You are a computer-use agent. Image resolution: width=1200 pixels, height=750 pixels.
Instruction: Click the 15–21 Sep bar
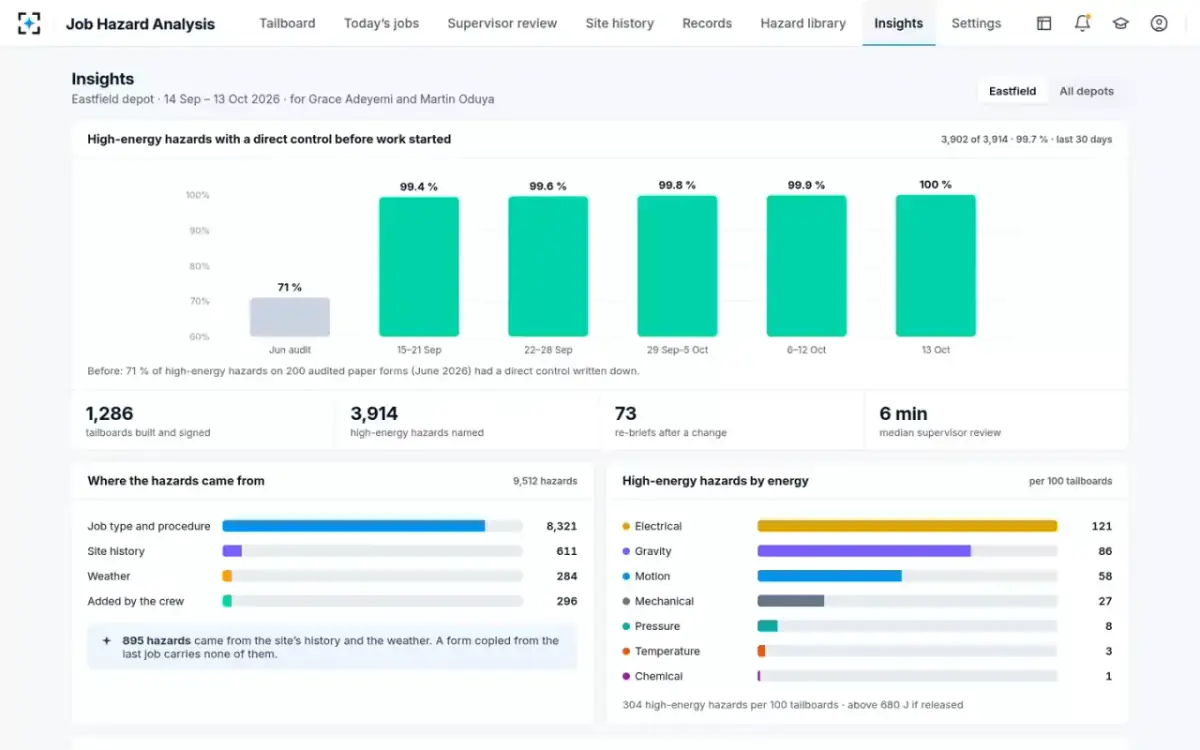tap(419, 266)
